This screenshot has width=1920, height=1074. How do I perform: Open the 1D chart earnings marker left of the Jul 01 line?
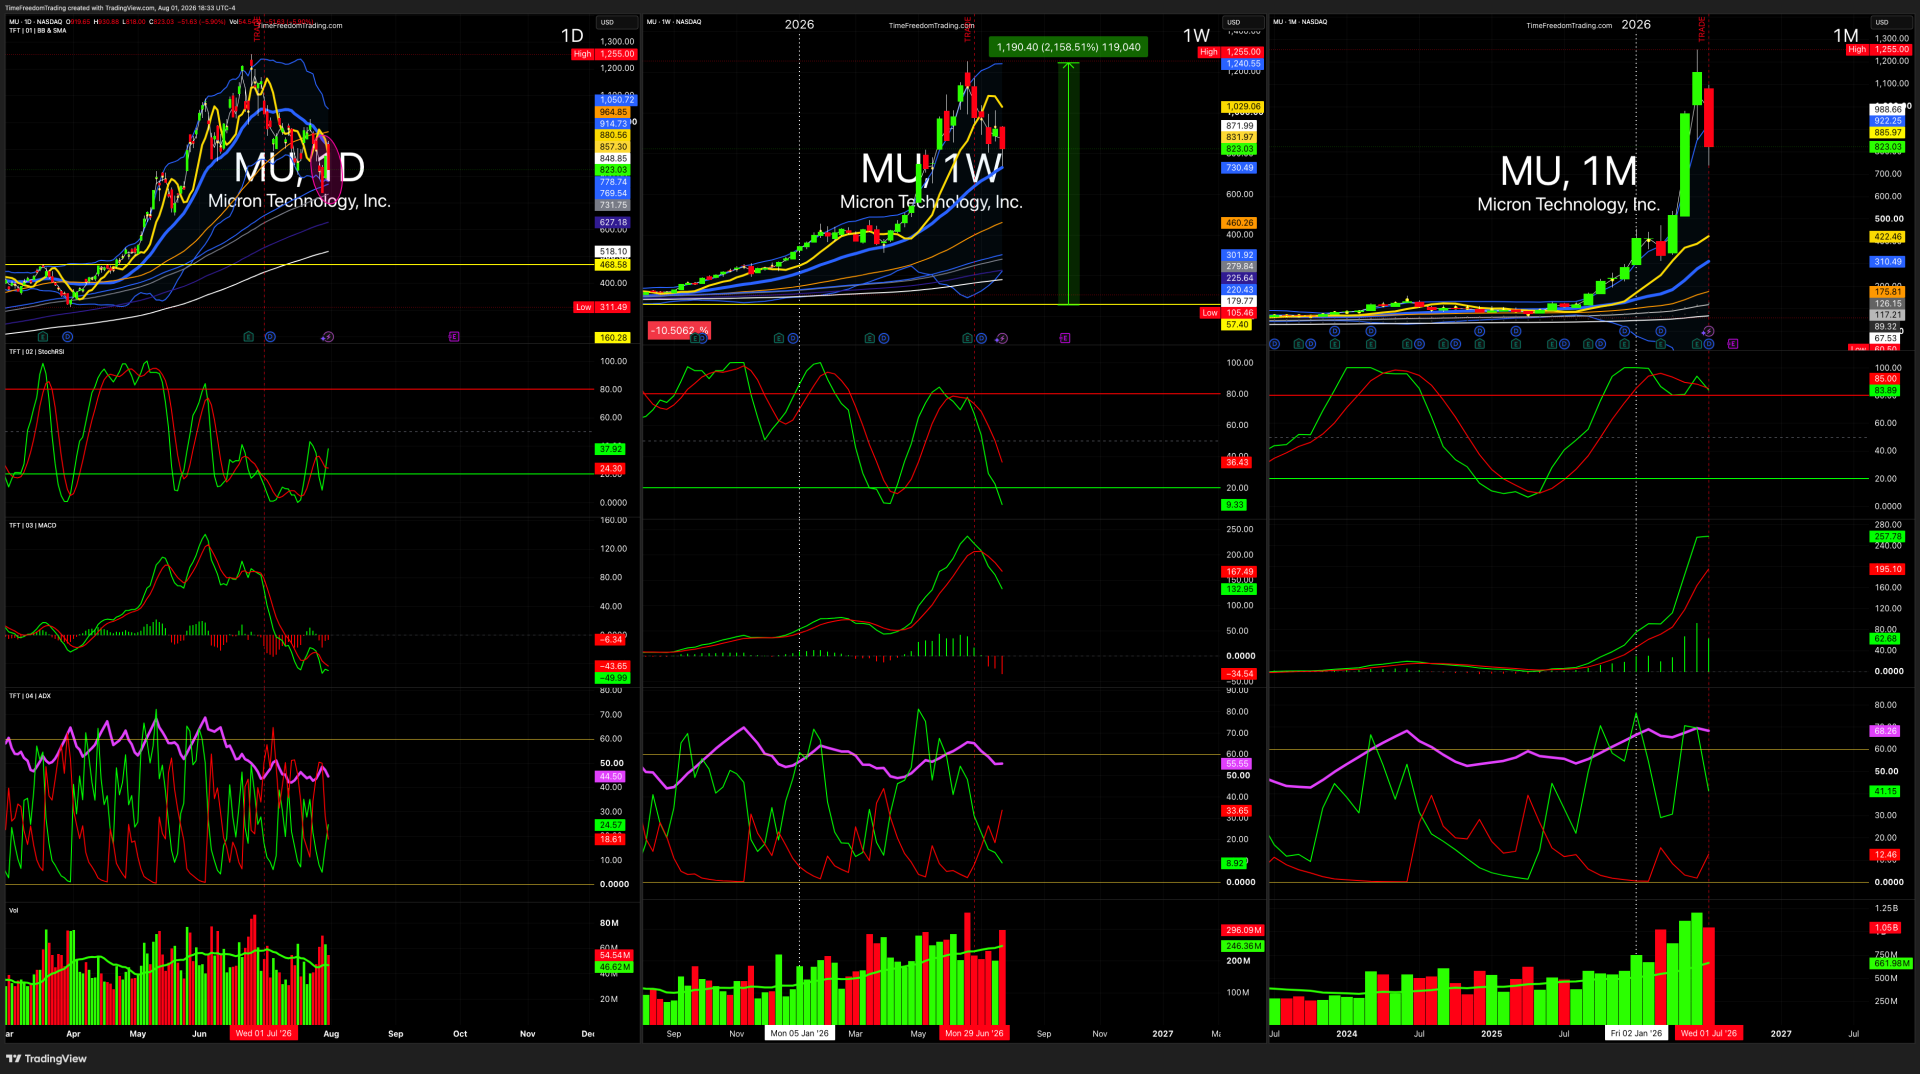(x=248, y=337)
